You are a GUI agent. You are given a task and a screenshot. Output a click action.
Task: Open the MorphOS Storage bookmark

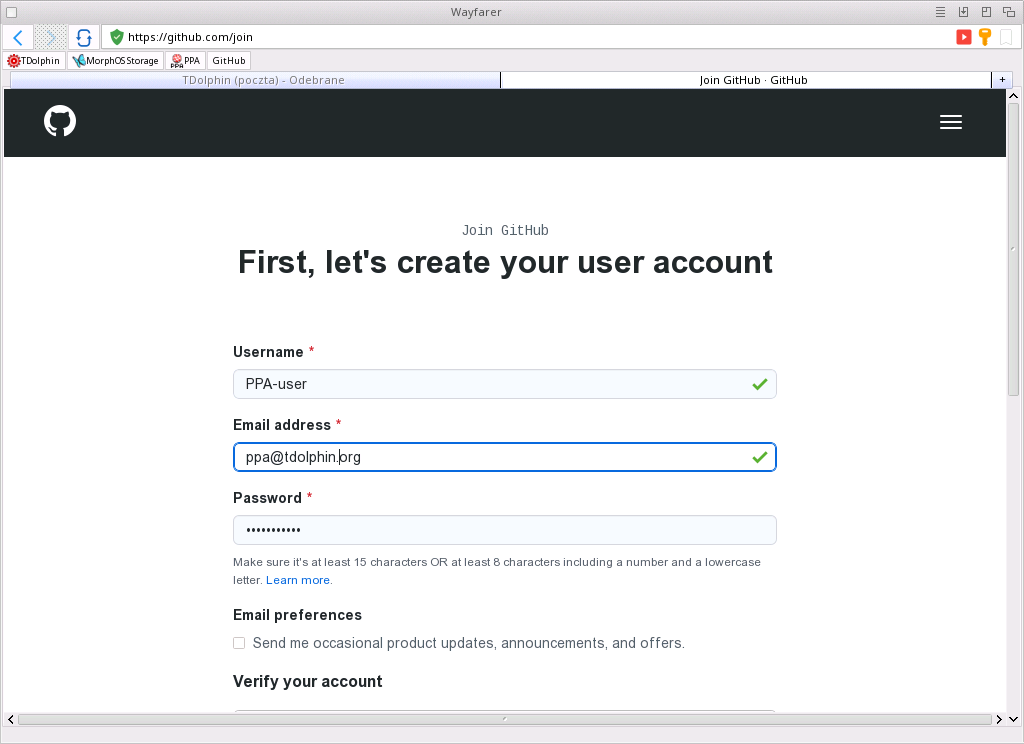pyautogui.click(x=116, y=61)
